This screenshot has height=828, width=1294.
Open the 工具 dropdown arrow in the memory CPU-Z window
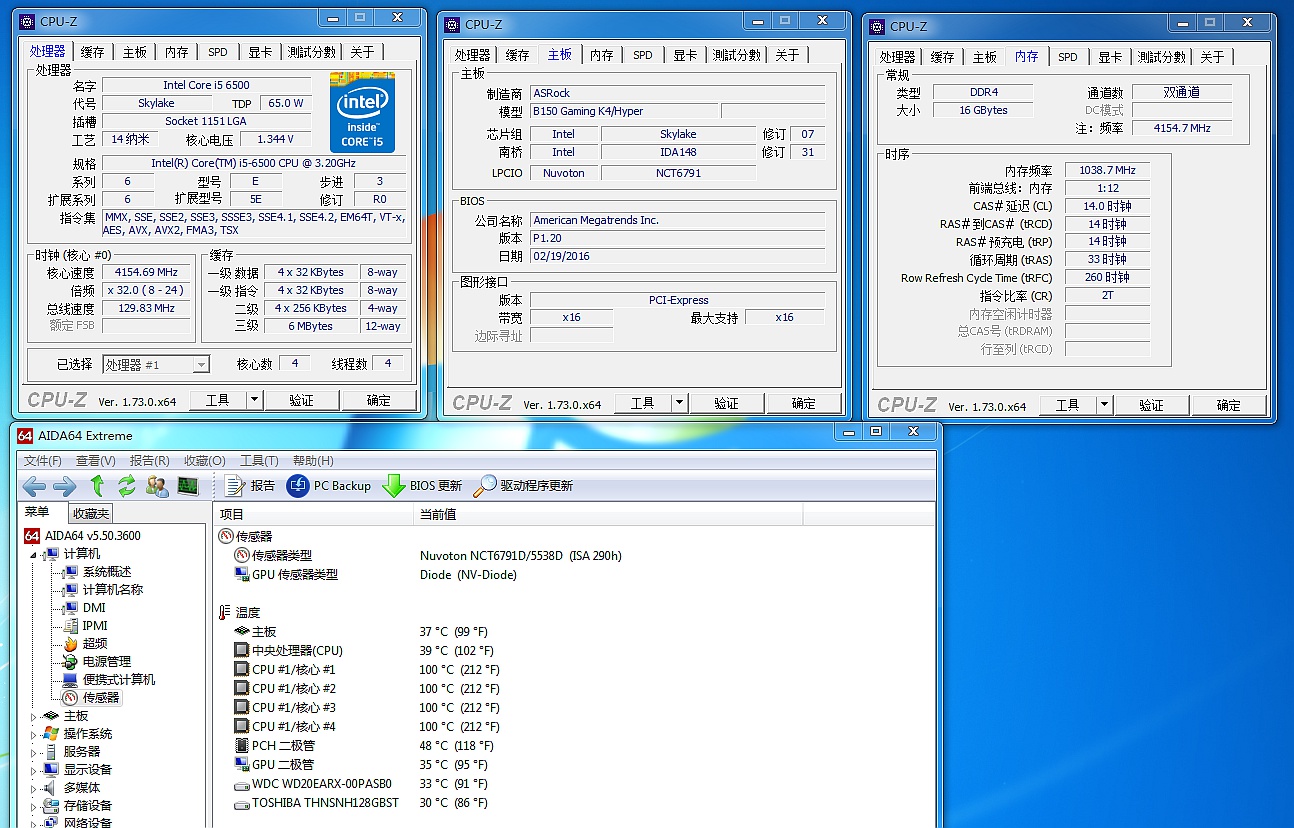click(1104, 405)
